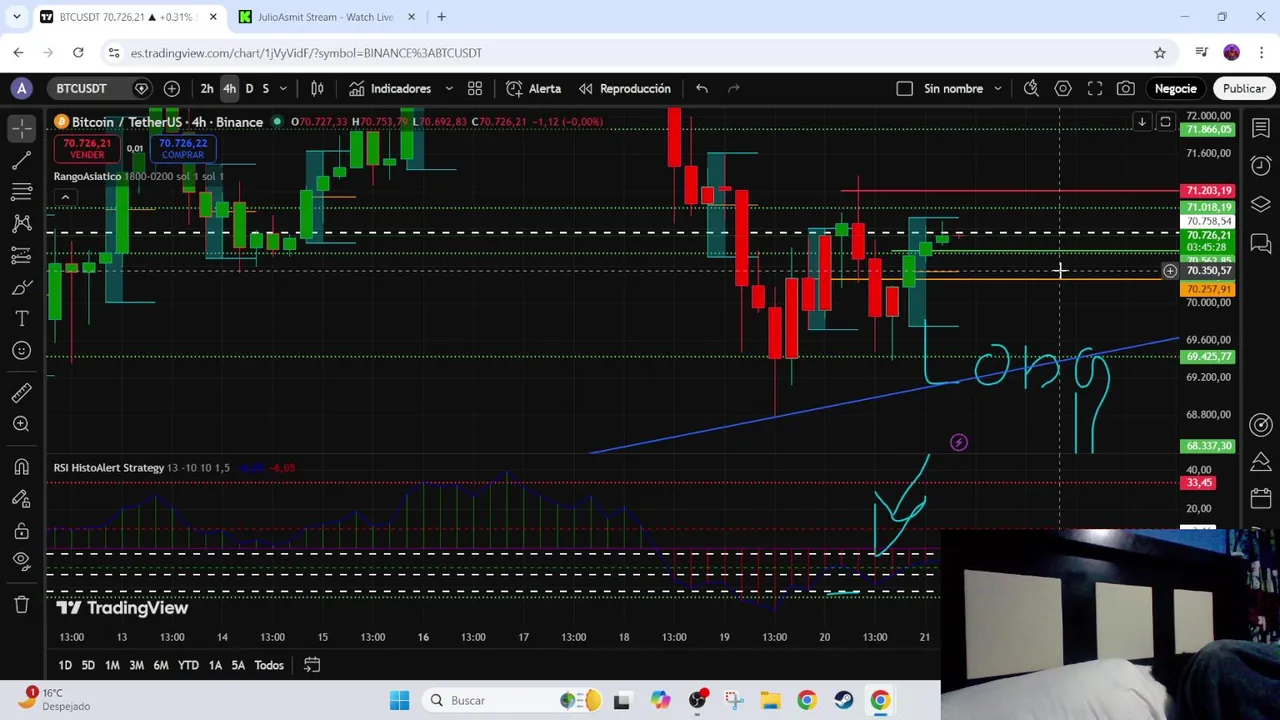This screenshot has width=1280, height=720.
Task: Select the Todos date range
Action: 269,666
